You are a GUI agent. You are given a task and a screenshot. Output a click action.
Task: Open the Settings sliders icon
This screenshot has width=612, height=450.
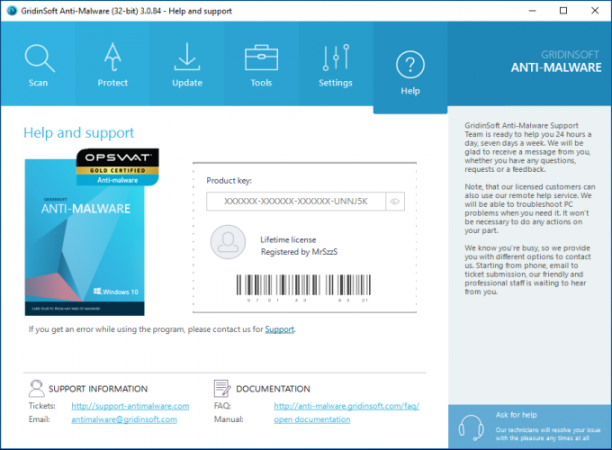pos(336,57)
